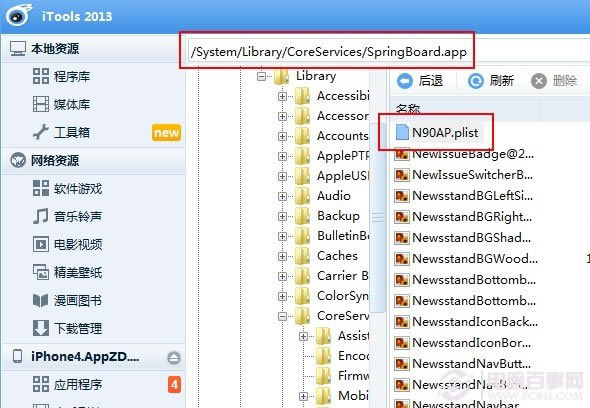Viewport: 590px width, 408px height.
Task: Collapse the CoreServices folder node
Action: 282,316
